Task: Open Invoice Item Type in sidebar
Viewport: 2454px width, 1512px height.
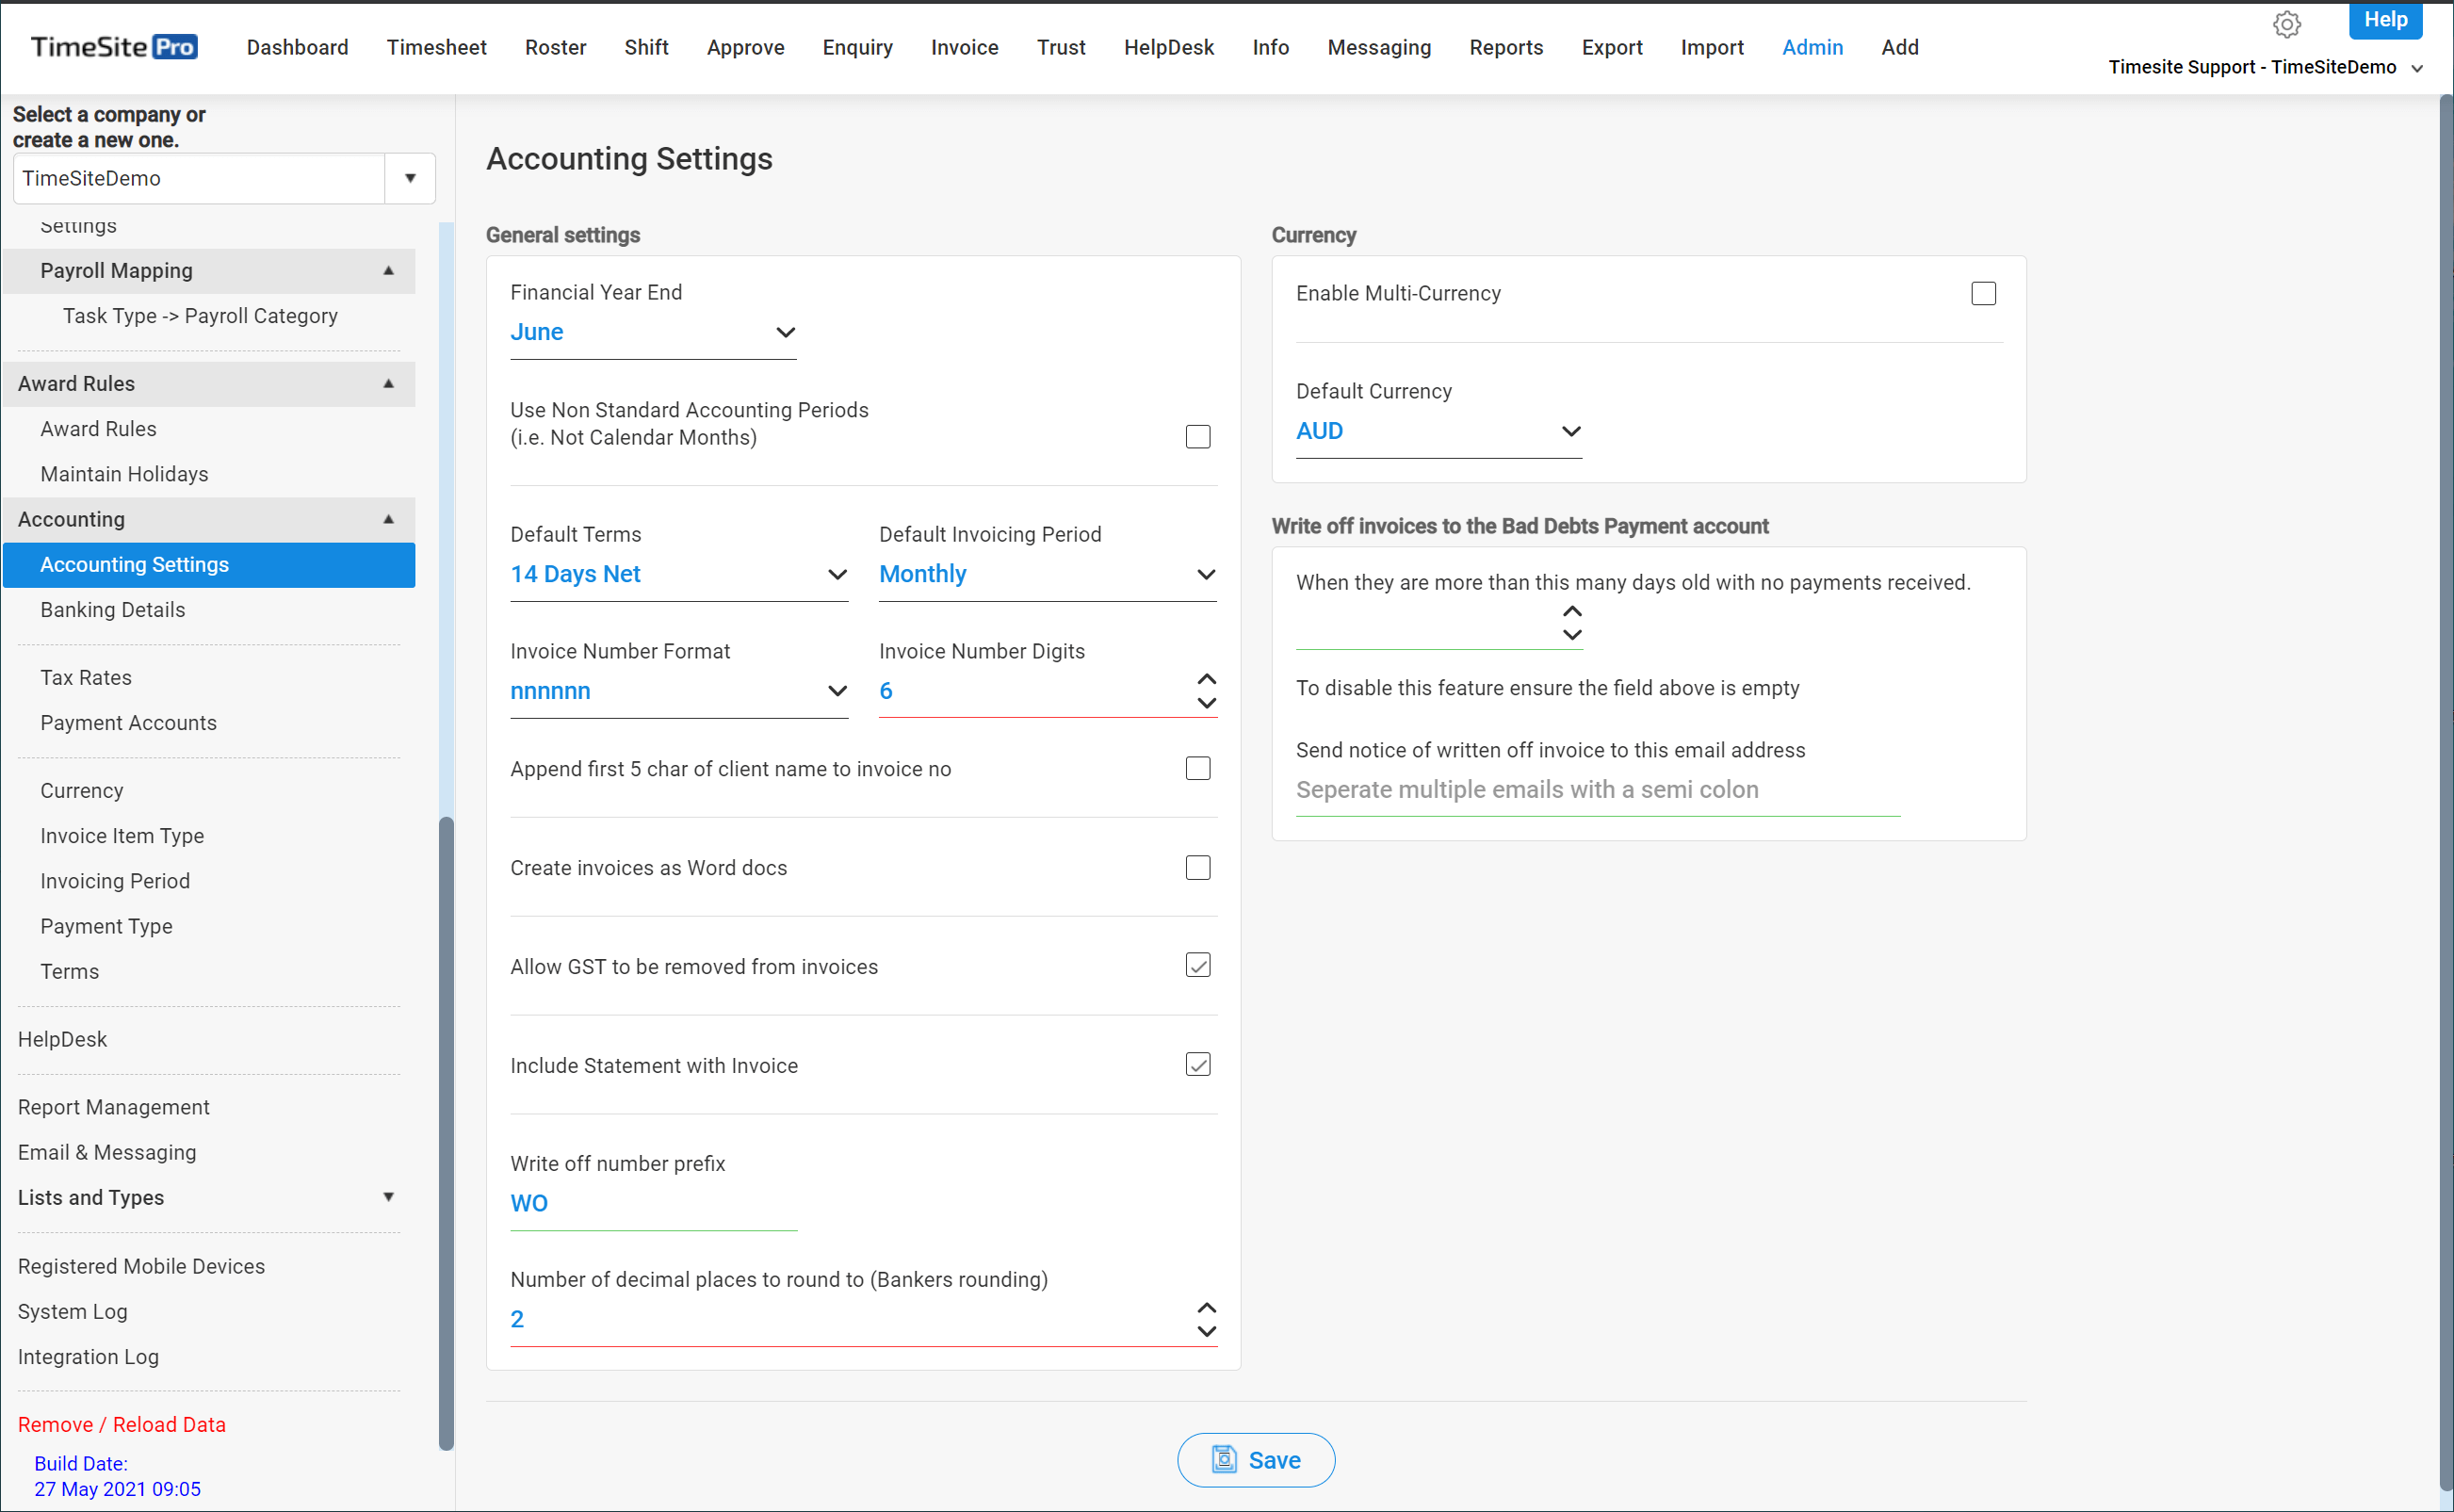Action: click(x=122, y=836)
